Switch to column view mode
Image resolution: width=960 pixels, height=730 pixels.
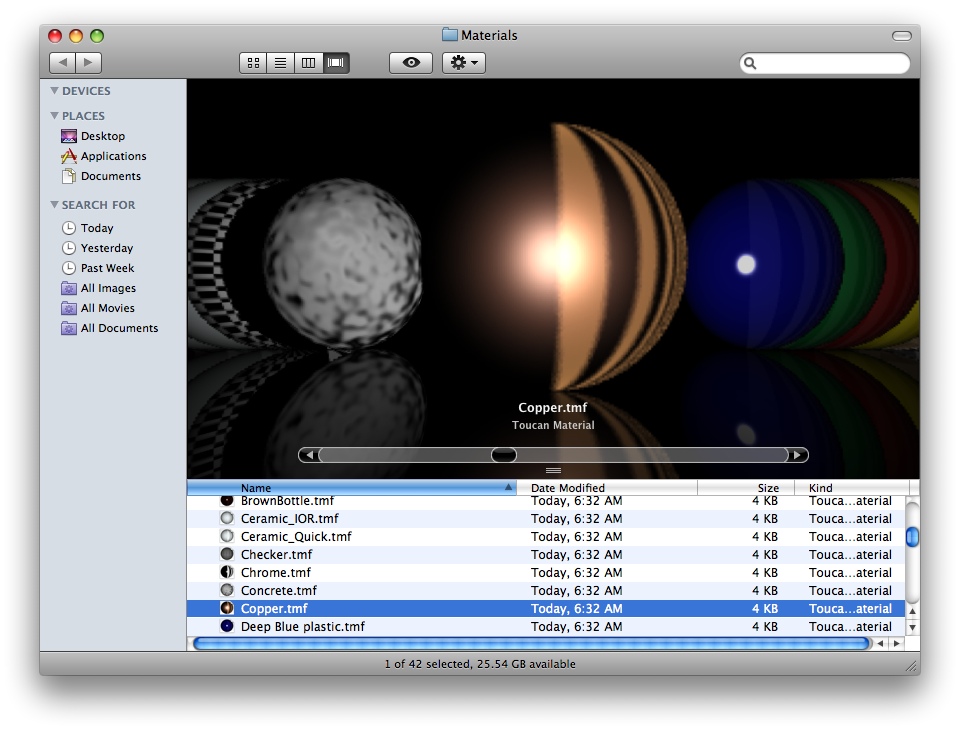pyautogui.click(x=308, y=63)
